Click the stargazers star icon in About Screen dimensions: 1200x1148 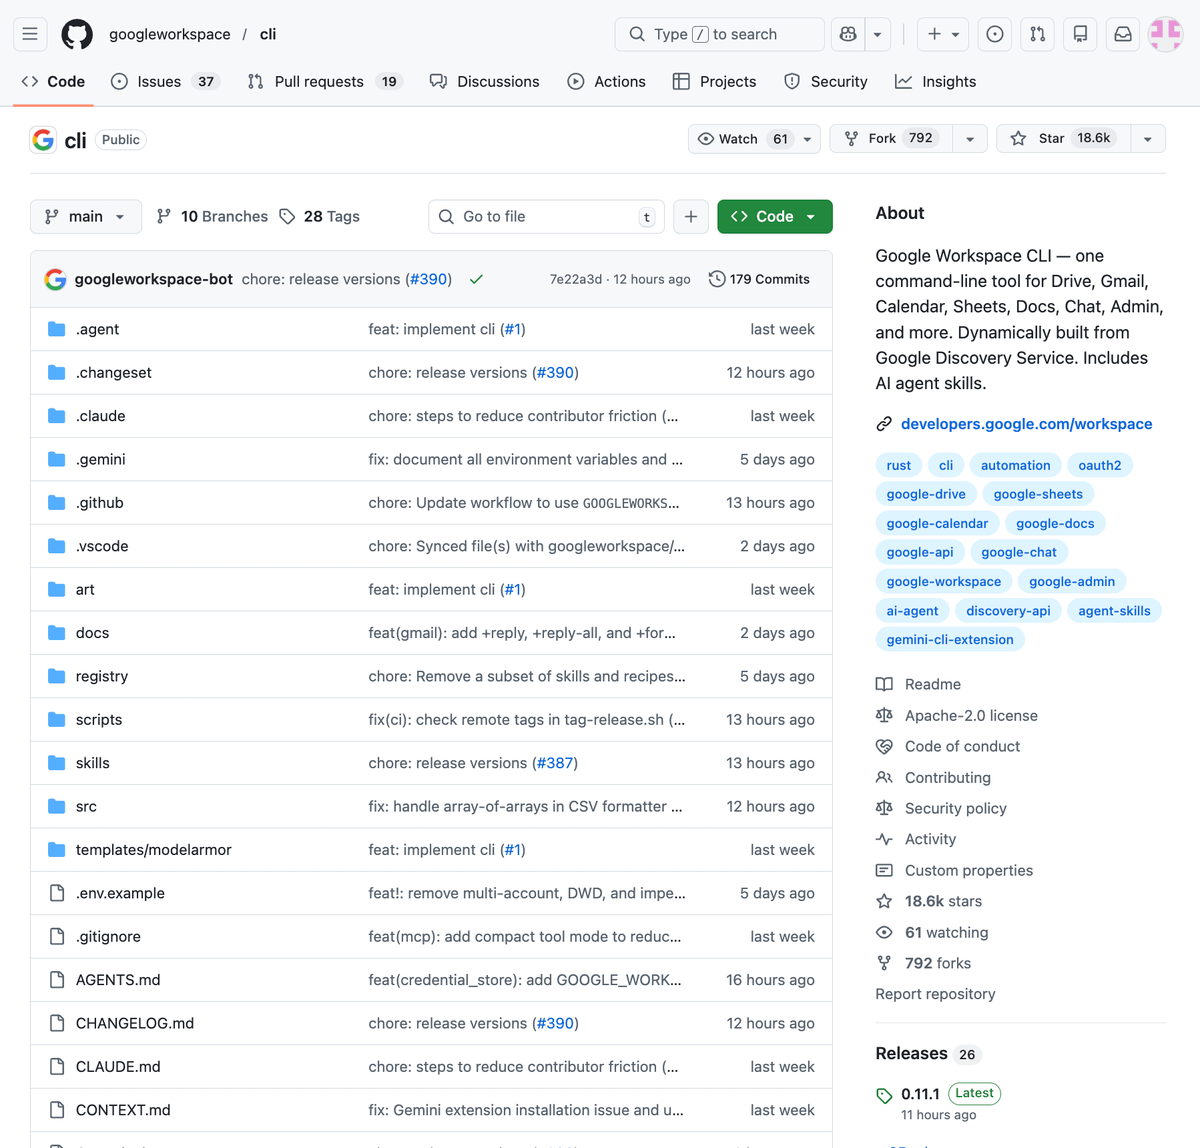click(884, 901)
